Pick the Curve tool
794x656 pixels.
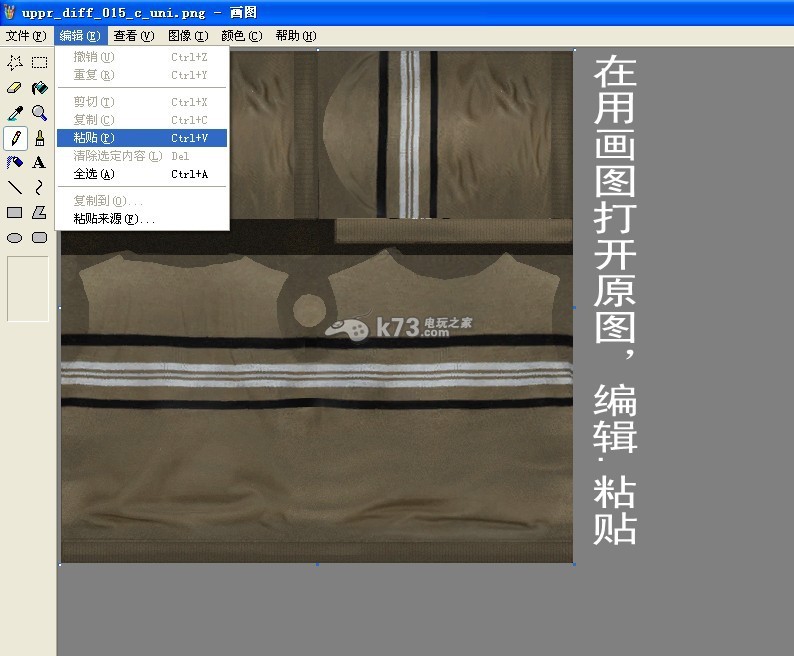(x=39, y=187)
